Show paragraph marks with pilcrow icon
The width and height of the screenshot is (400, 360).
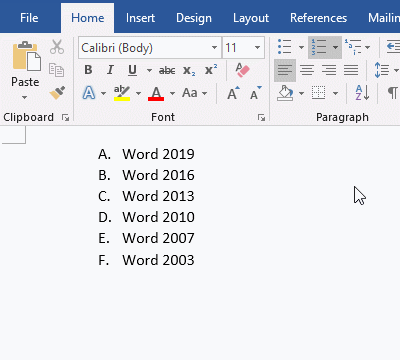pos(393,93)
